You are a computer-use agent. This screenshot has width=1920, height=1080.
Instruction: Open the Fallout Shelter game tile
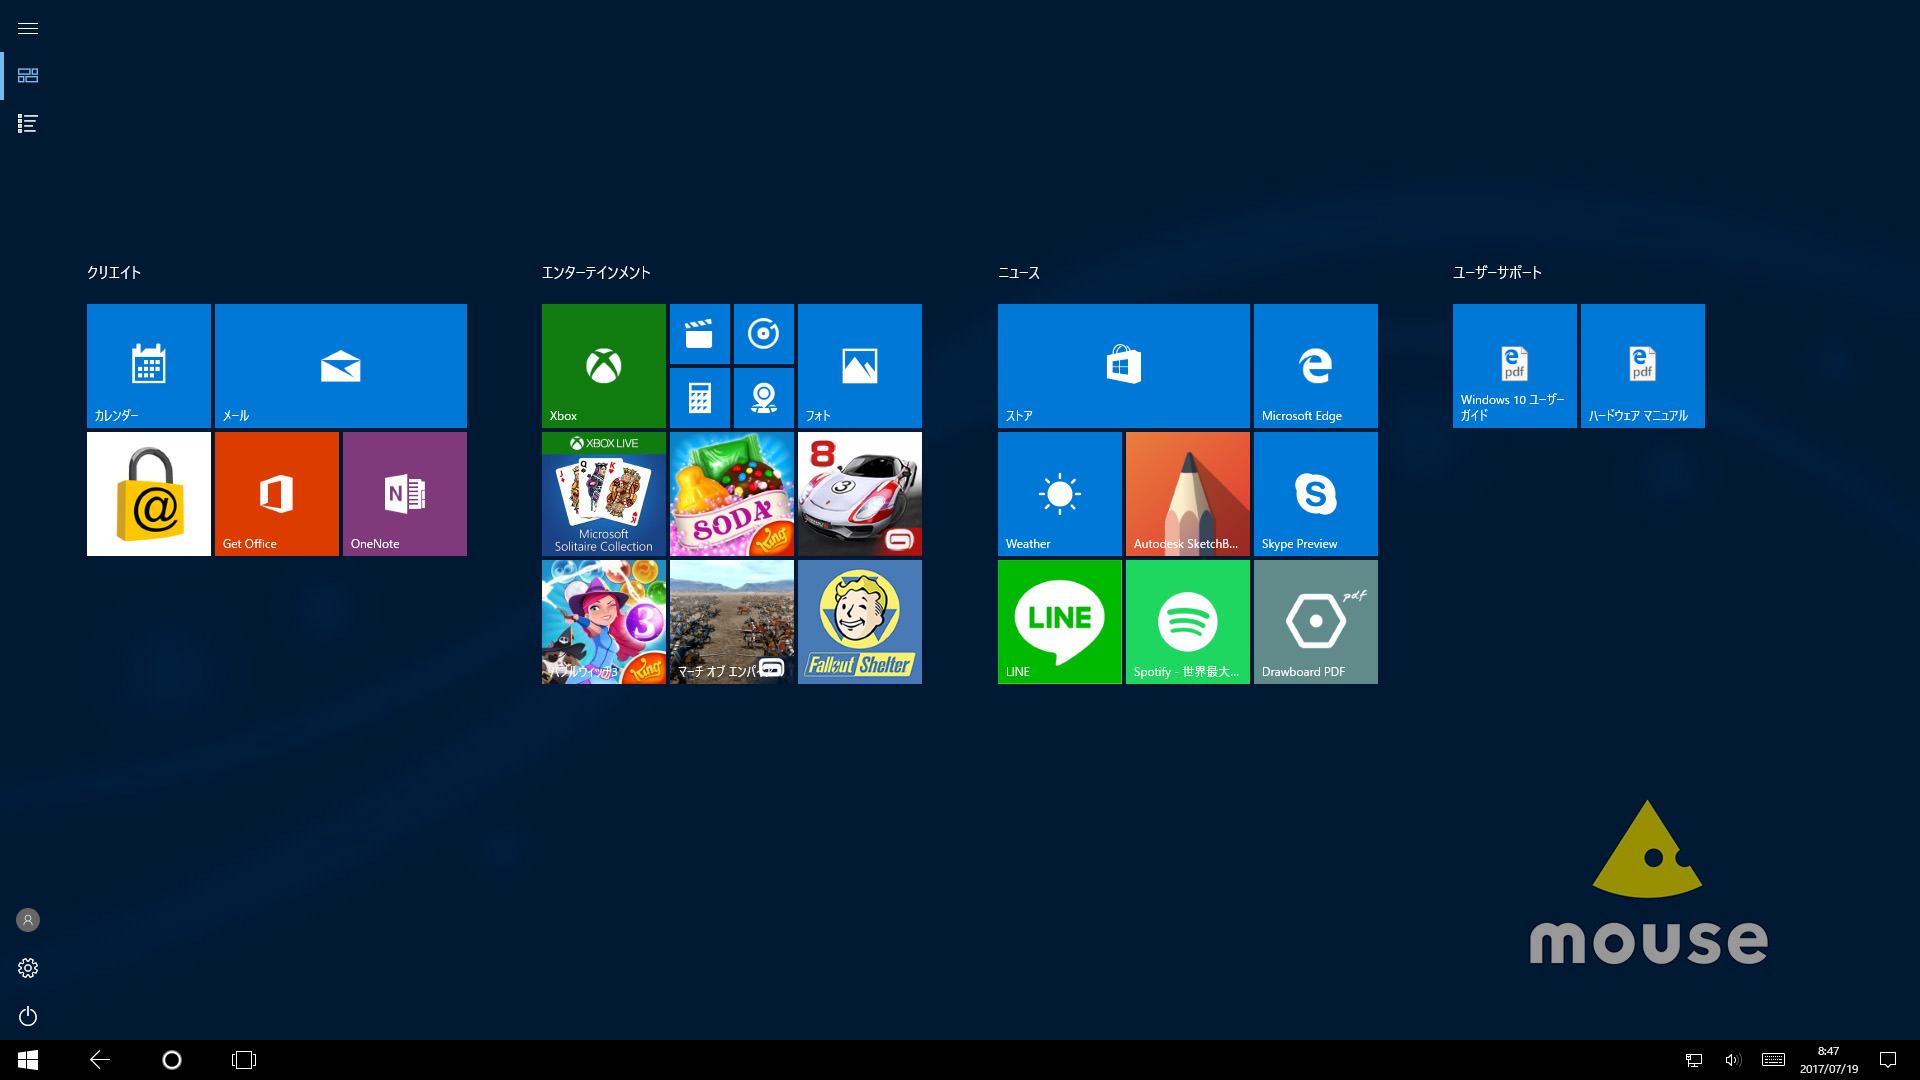tap(859, 621)
